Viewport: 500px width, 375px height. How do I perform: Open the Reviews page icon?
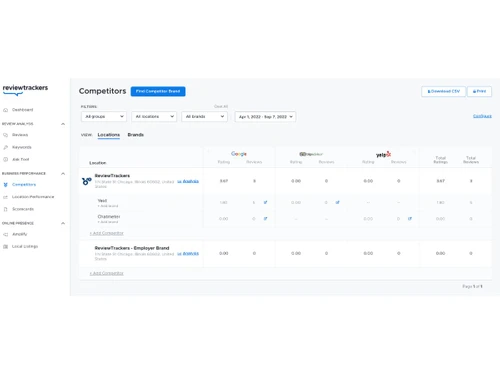coord(5,135)
